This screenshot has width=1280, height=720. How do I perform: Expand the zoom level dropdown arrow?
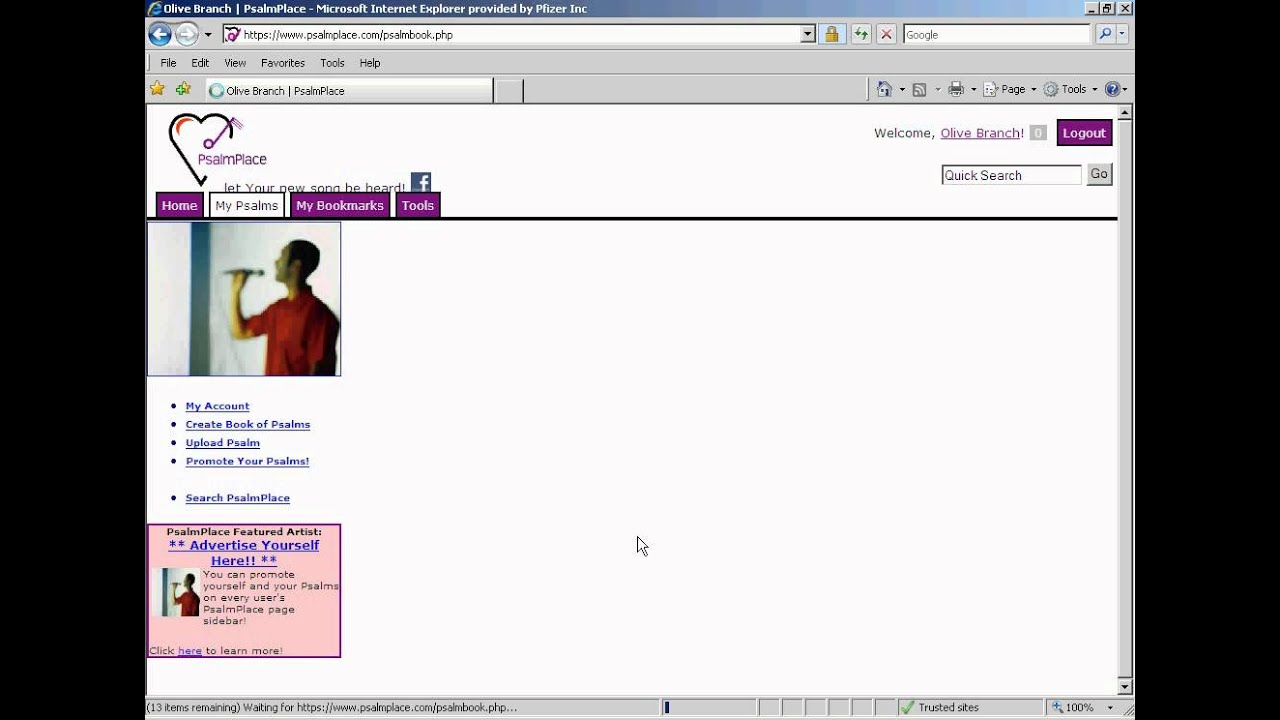pos(1110,707)
